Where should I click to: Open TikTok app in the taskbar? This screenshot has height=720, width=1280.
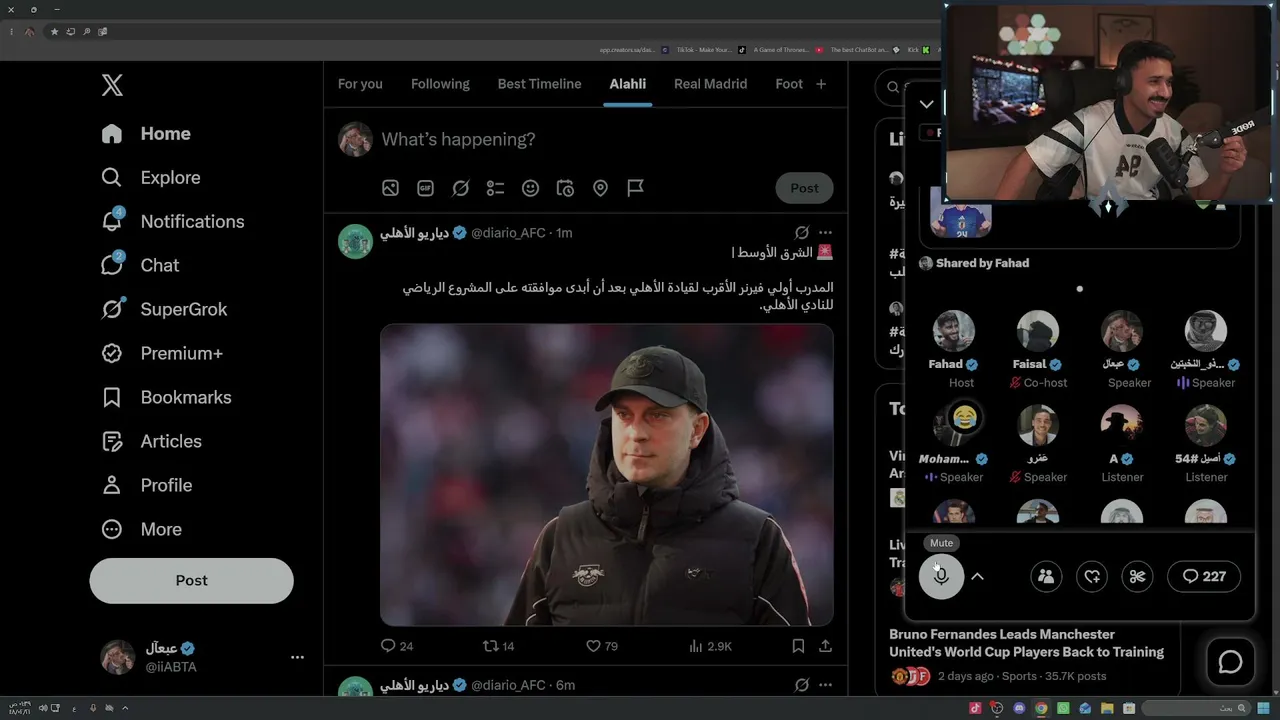tap(975, 708)
